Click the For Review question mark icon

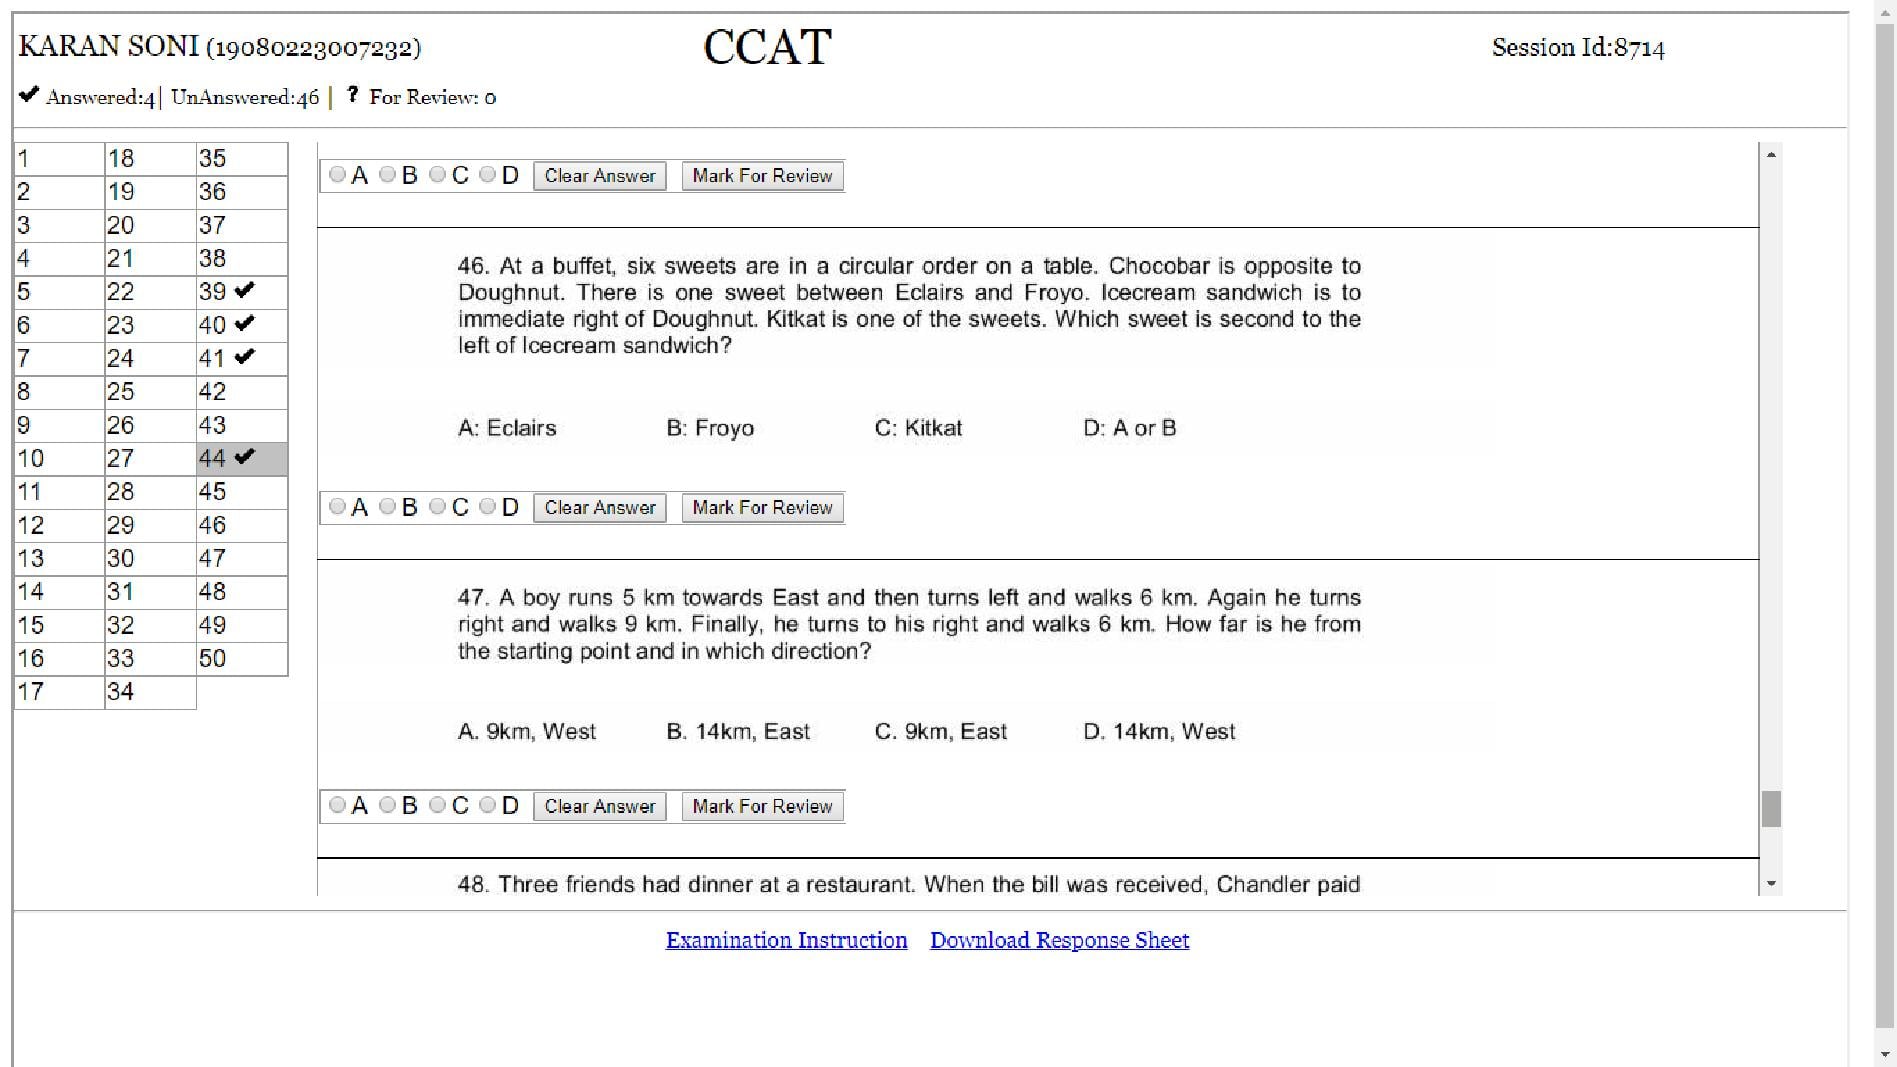click(x=351, y=95)
